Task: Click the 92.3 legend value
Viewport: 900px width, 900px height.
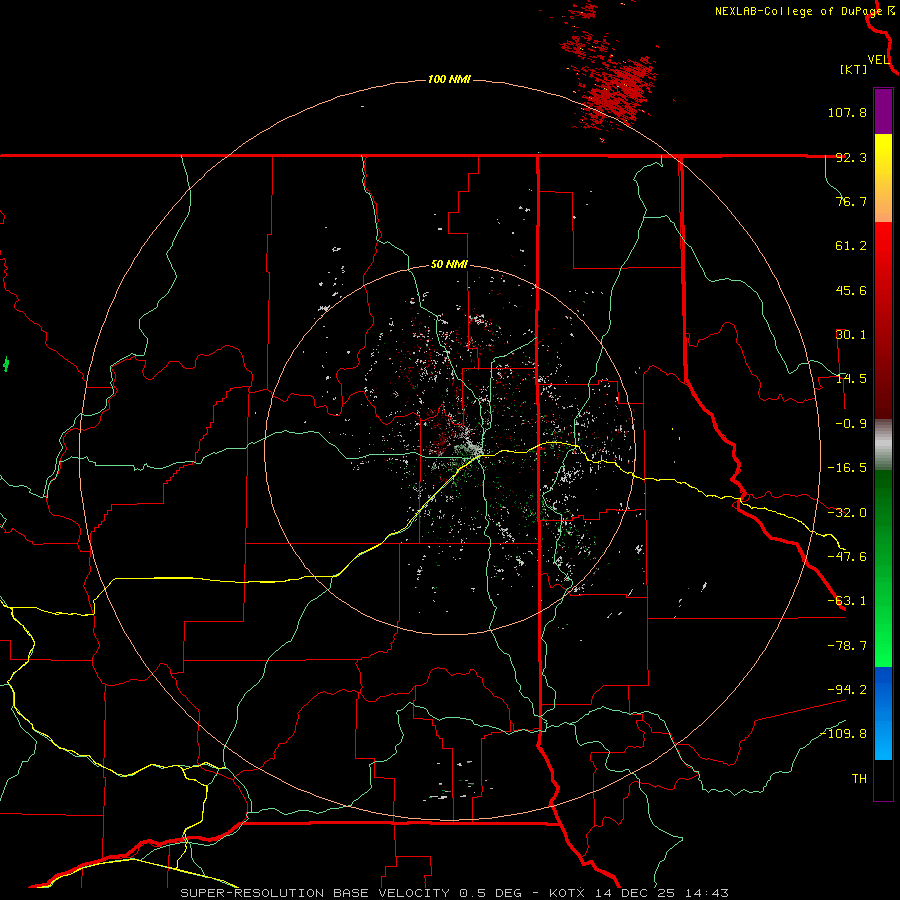Action: (x=851, y=157)
